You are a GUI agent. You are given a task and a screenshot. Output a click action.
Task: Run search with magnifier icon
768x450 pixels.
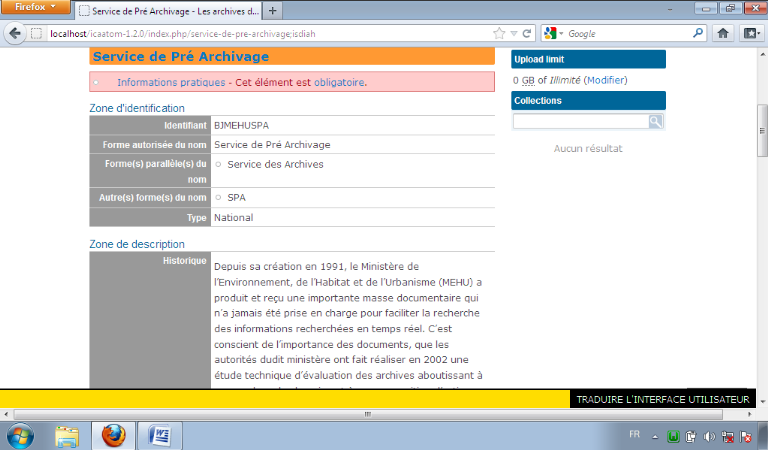click(698, 33)
